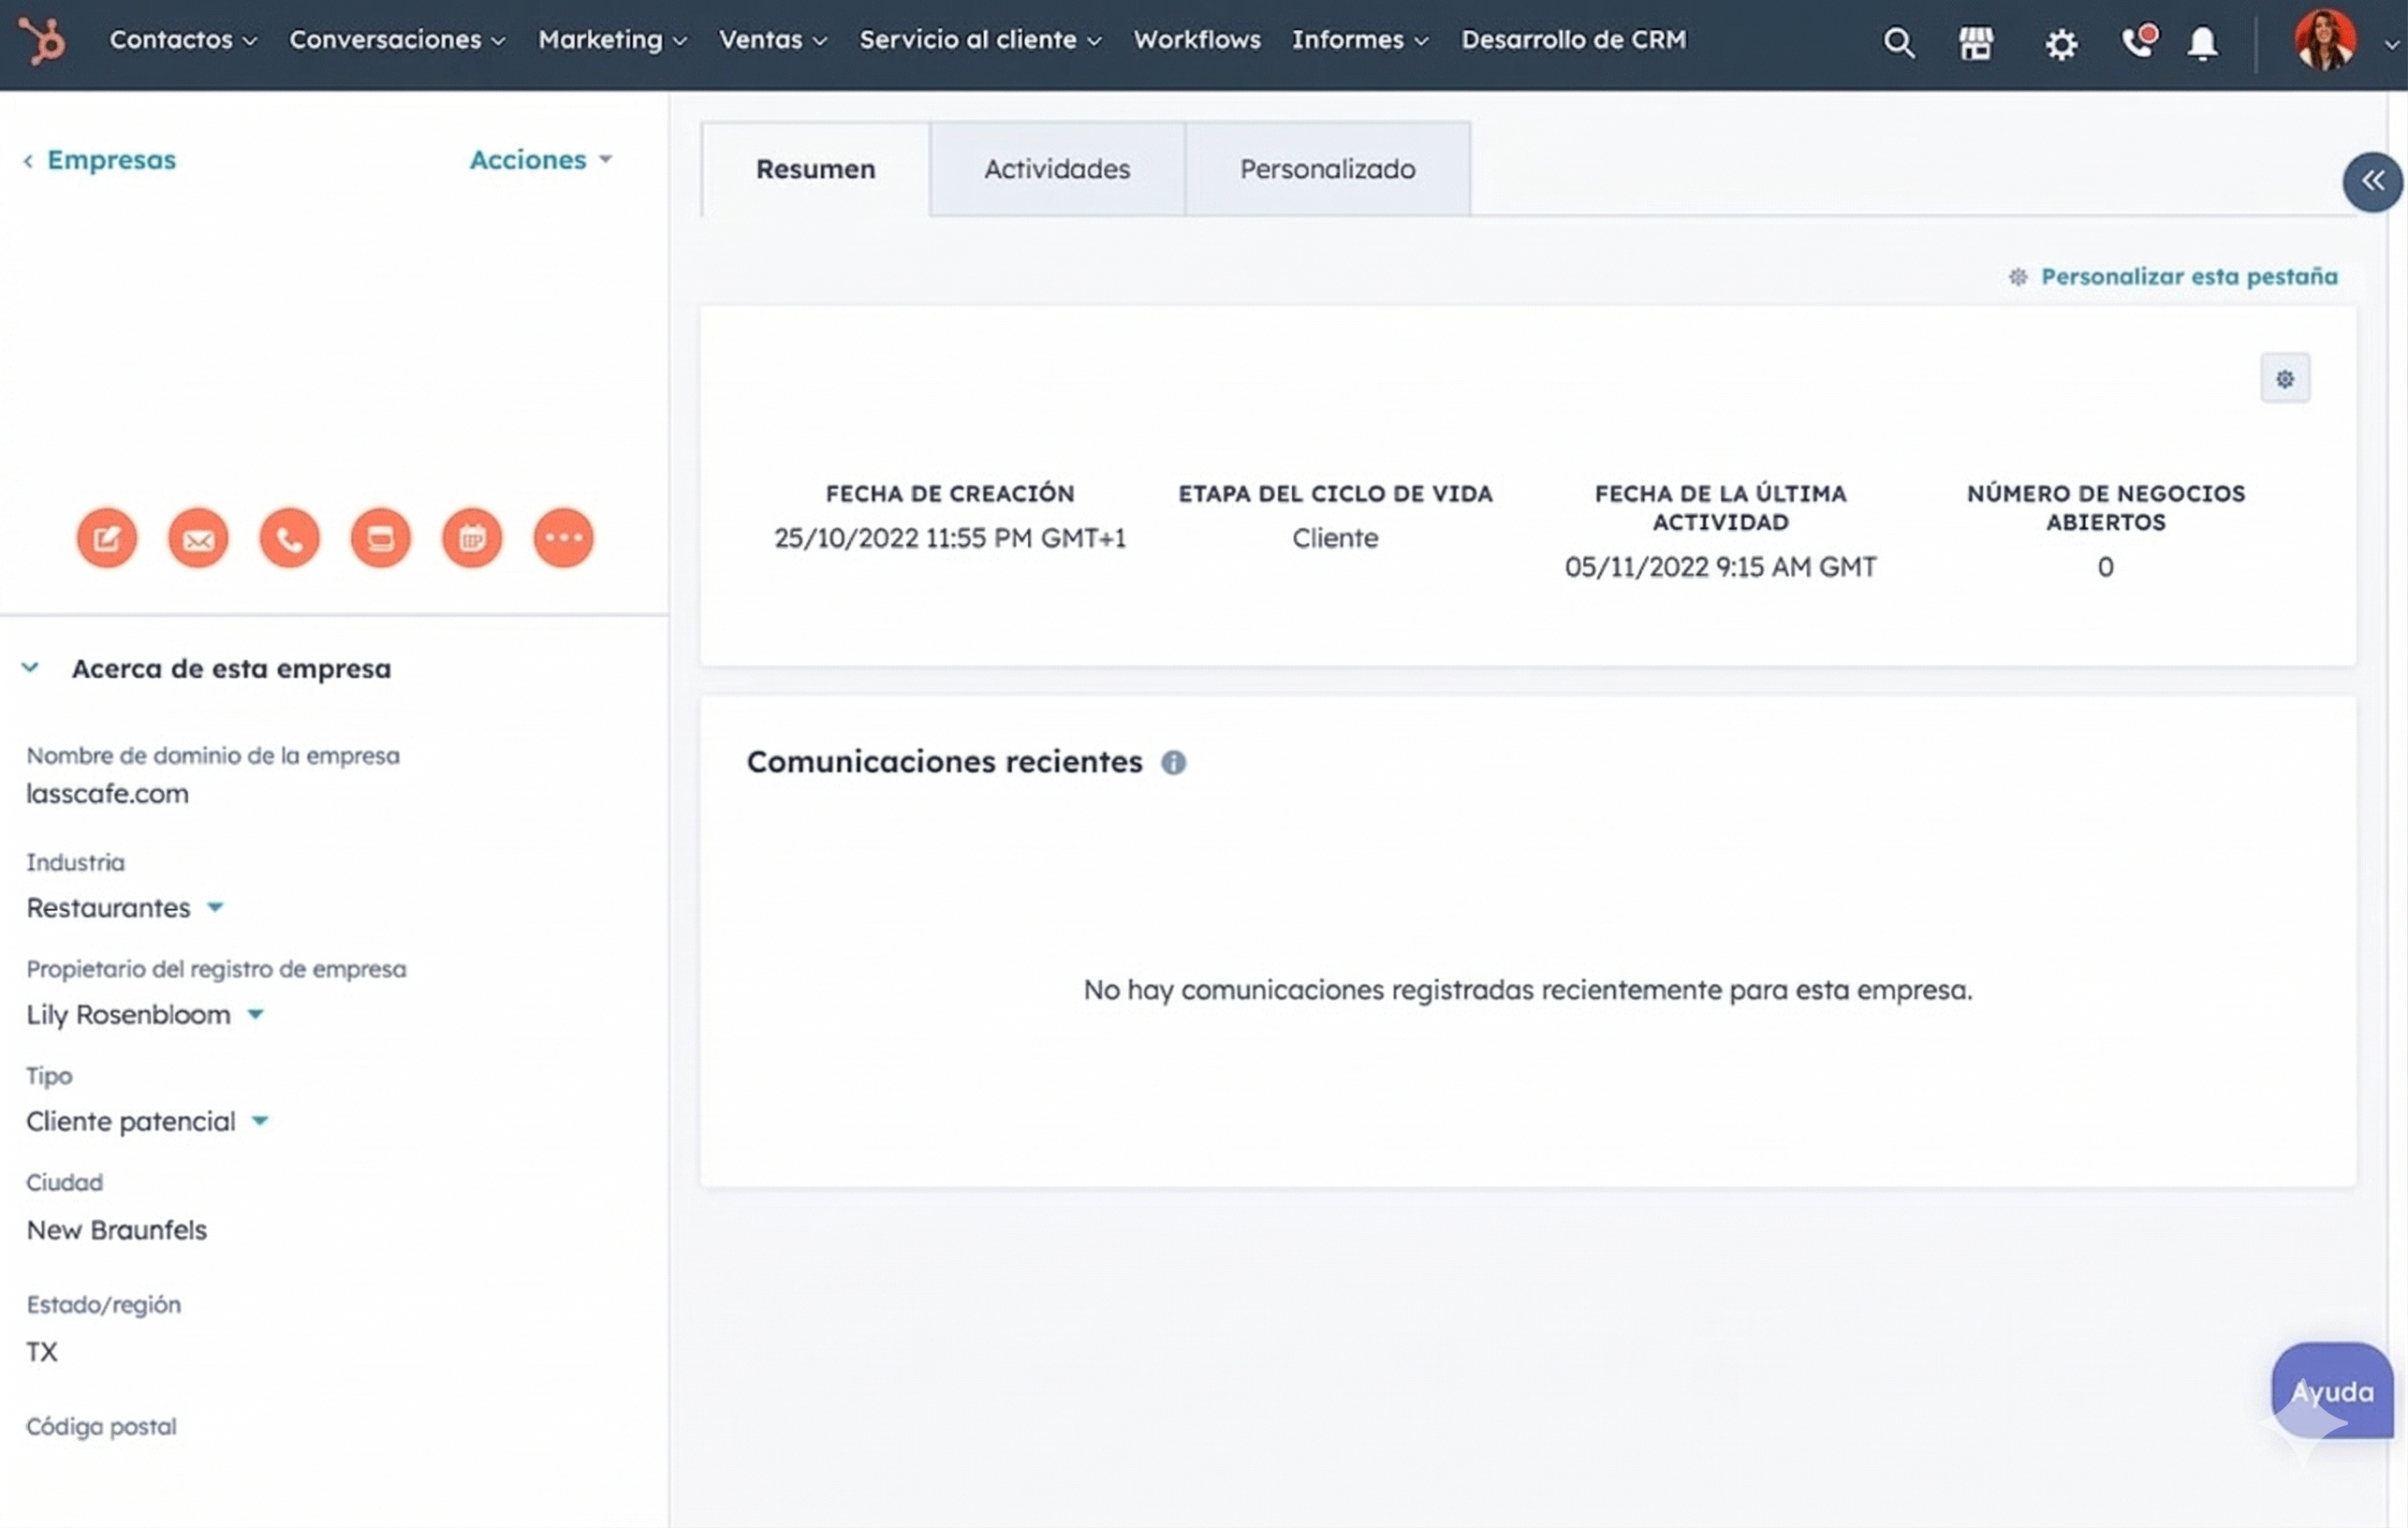
Task: Click the orange email envelope icon
Action: click(x=198, y=538)
